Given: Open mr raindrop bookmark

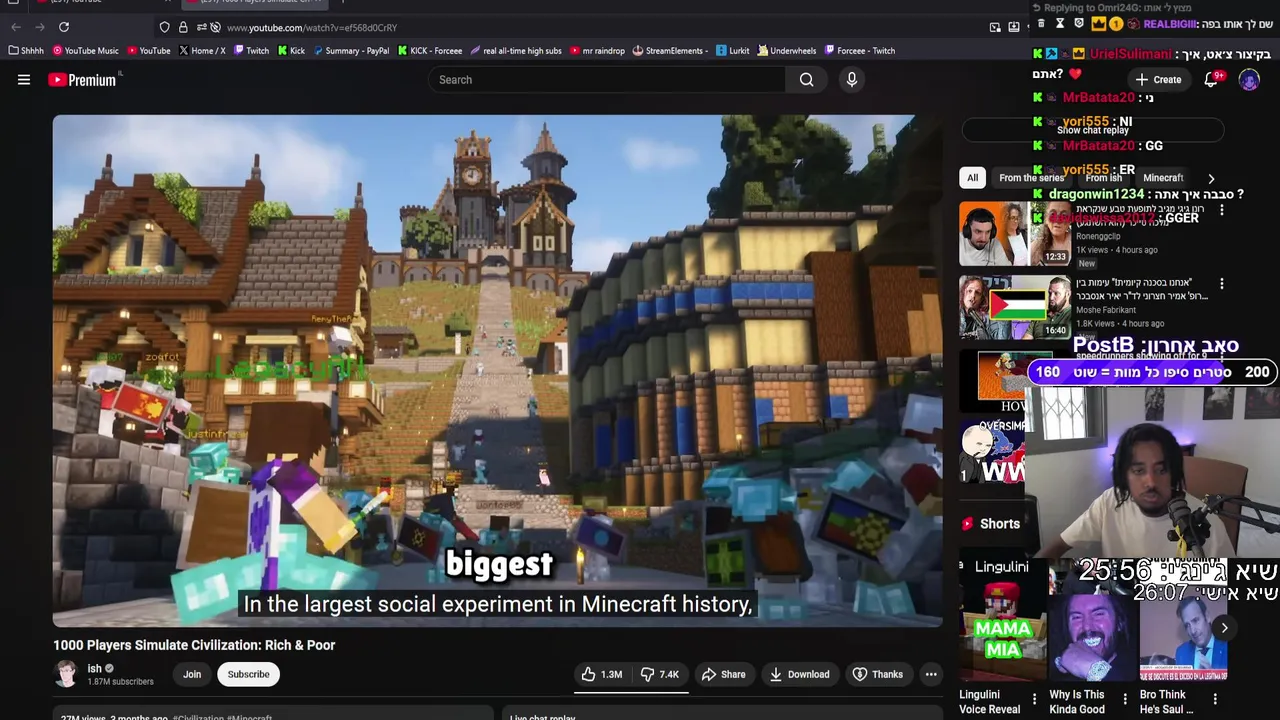Looking at the screenshot, I should (597, 51).
